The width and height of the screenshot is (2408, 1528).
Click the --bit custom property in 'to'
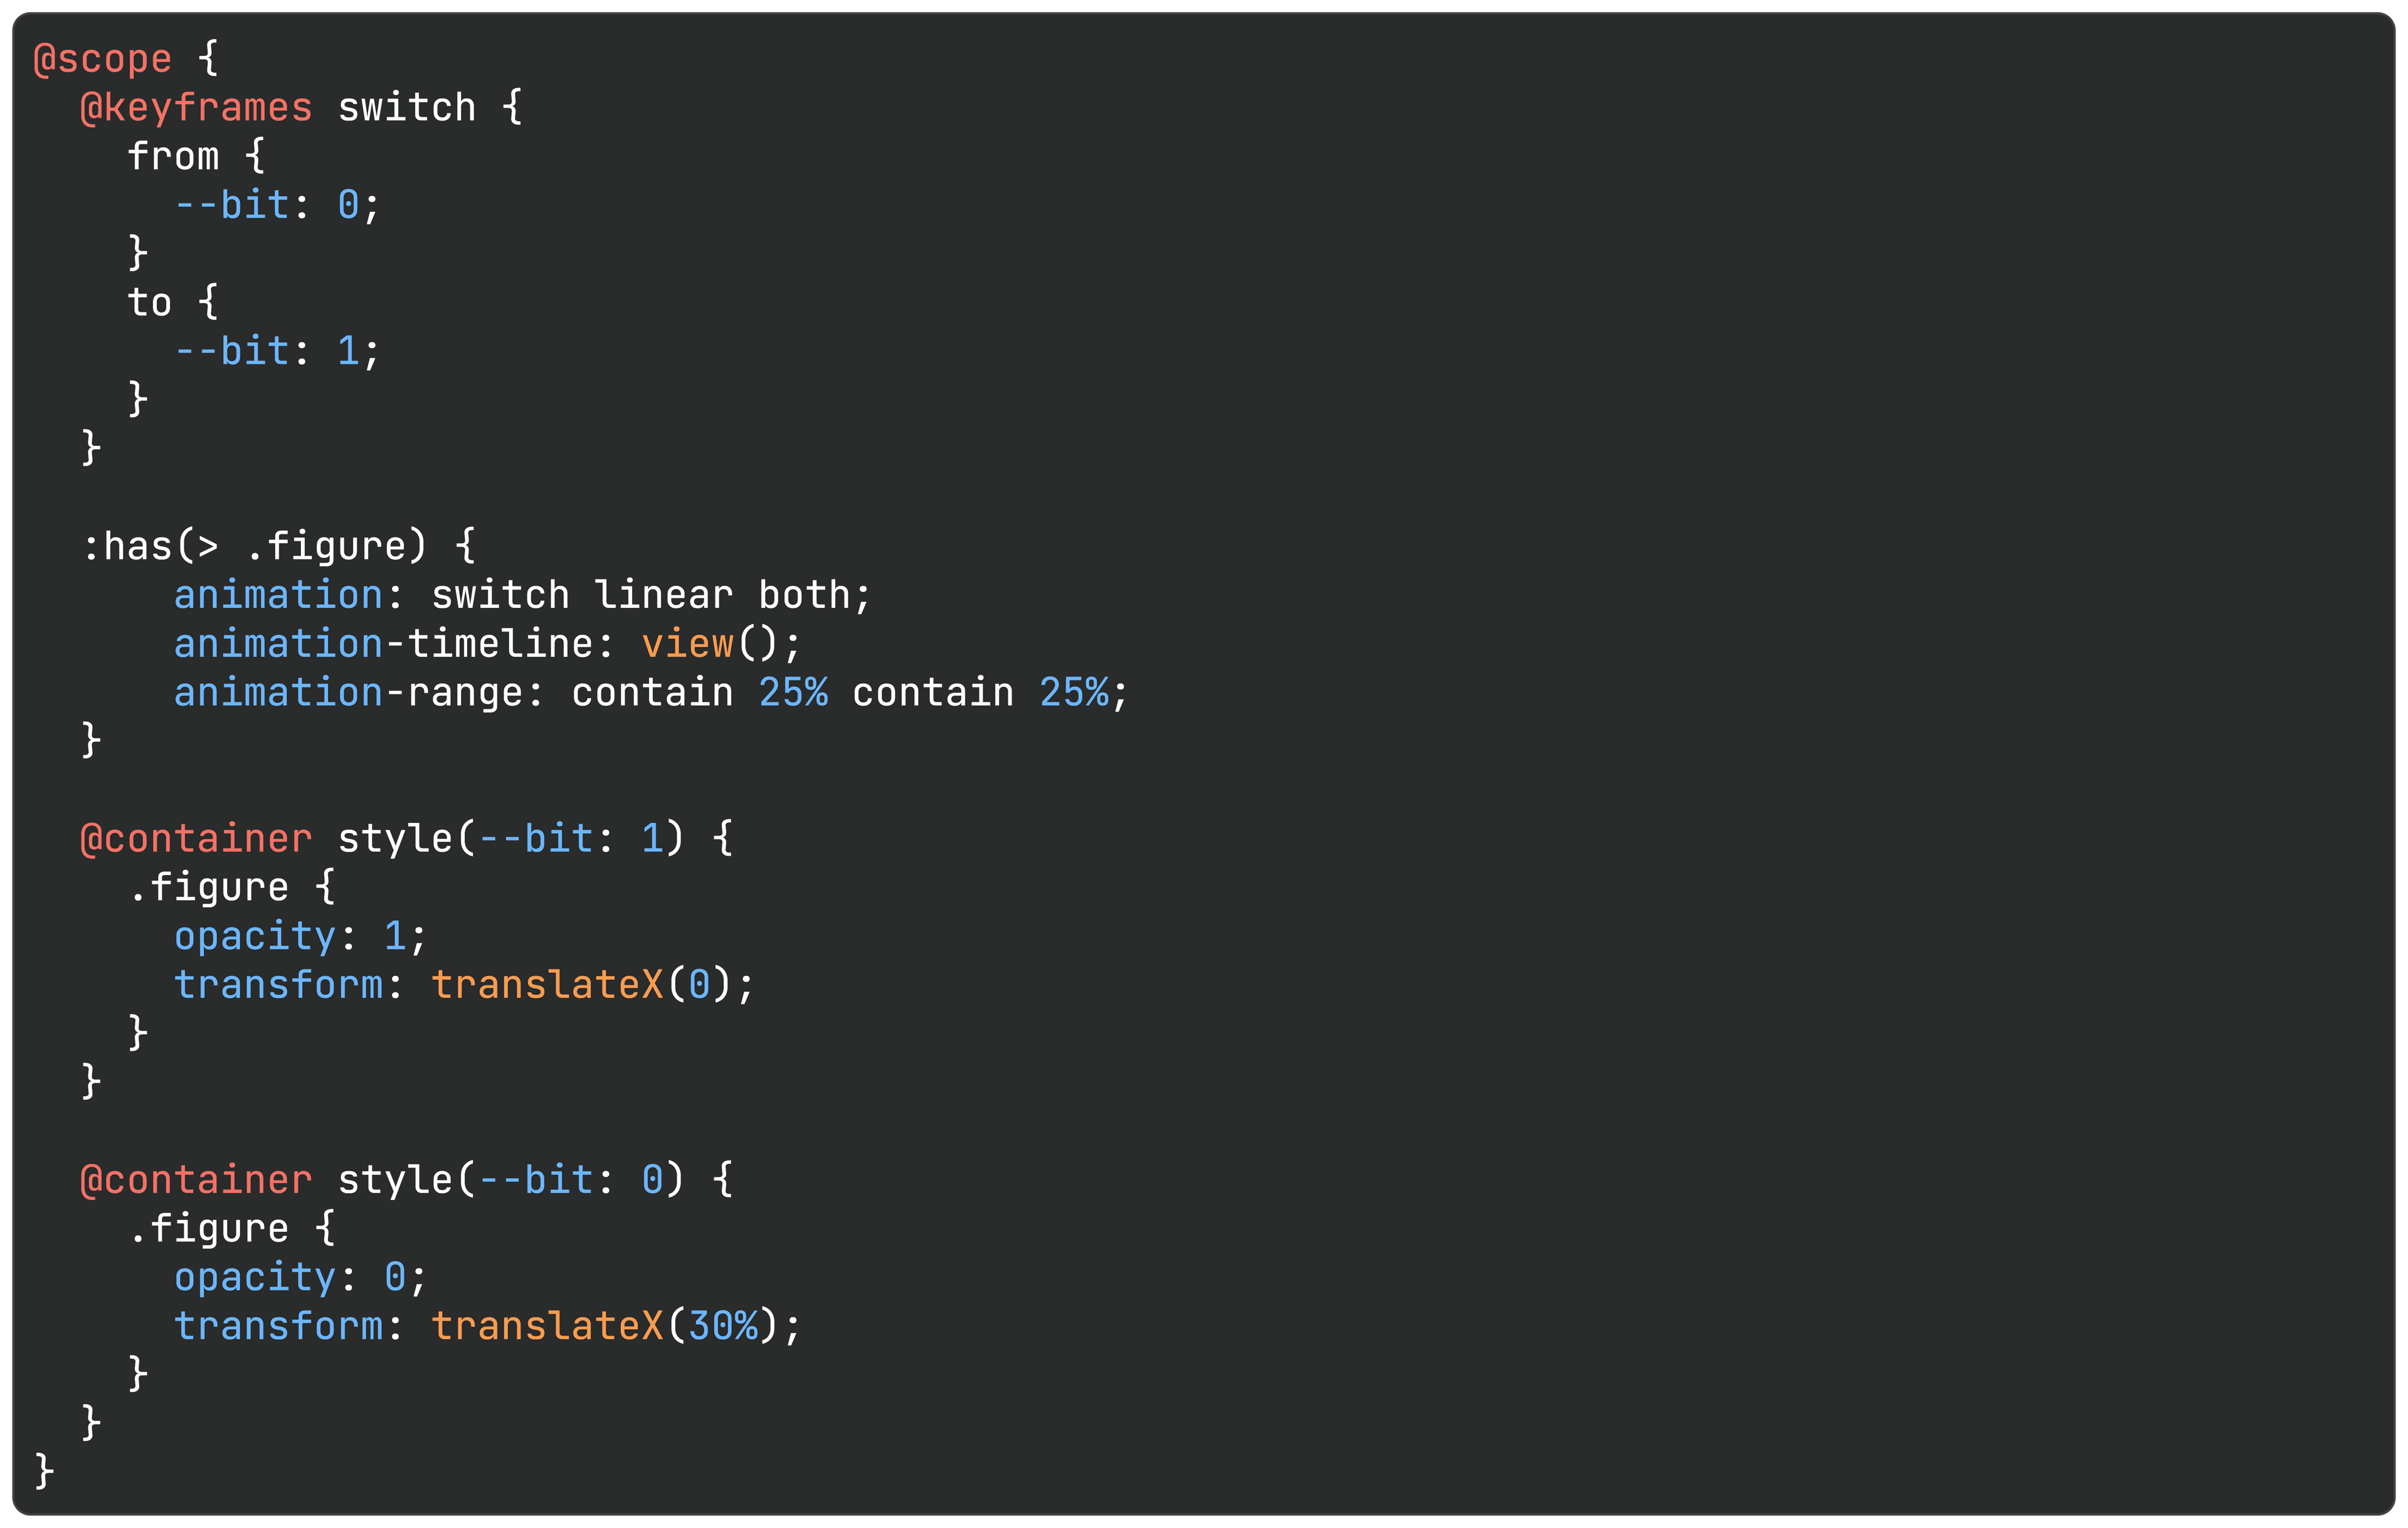233,355
